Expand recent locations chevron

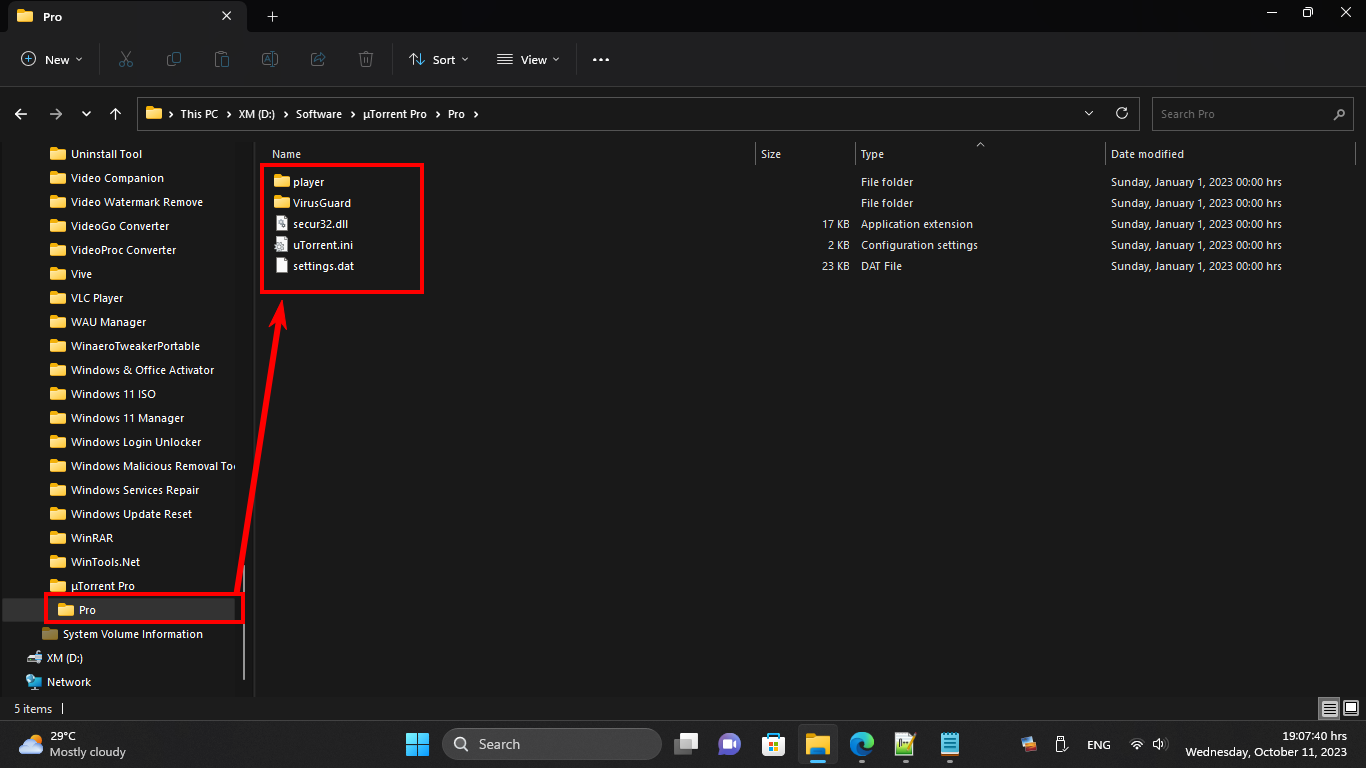pyautogui.click(x=86, y=114)
